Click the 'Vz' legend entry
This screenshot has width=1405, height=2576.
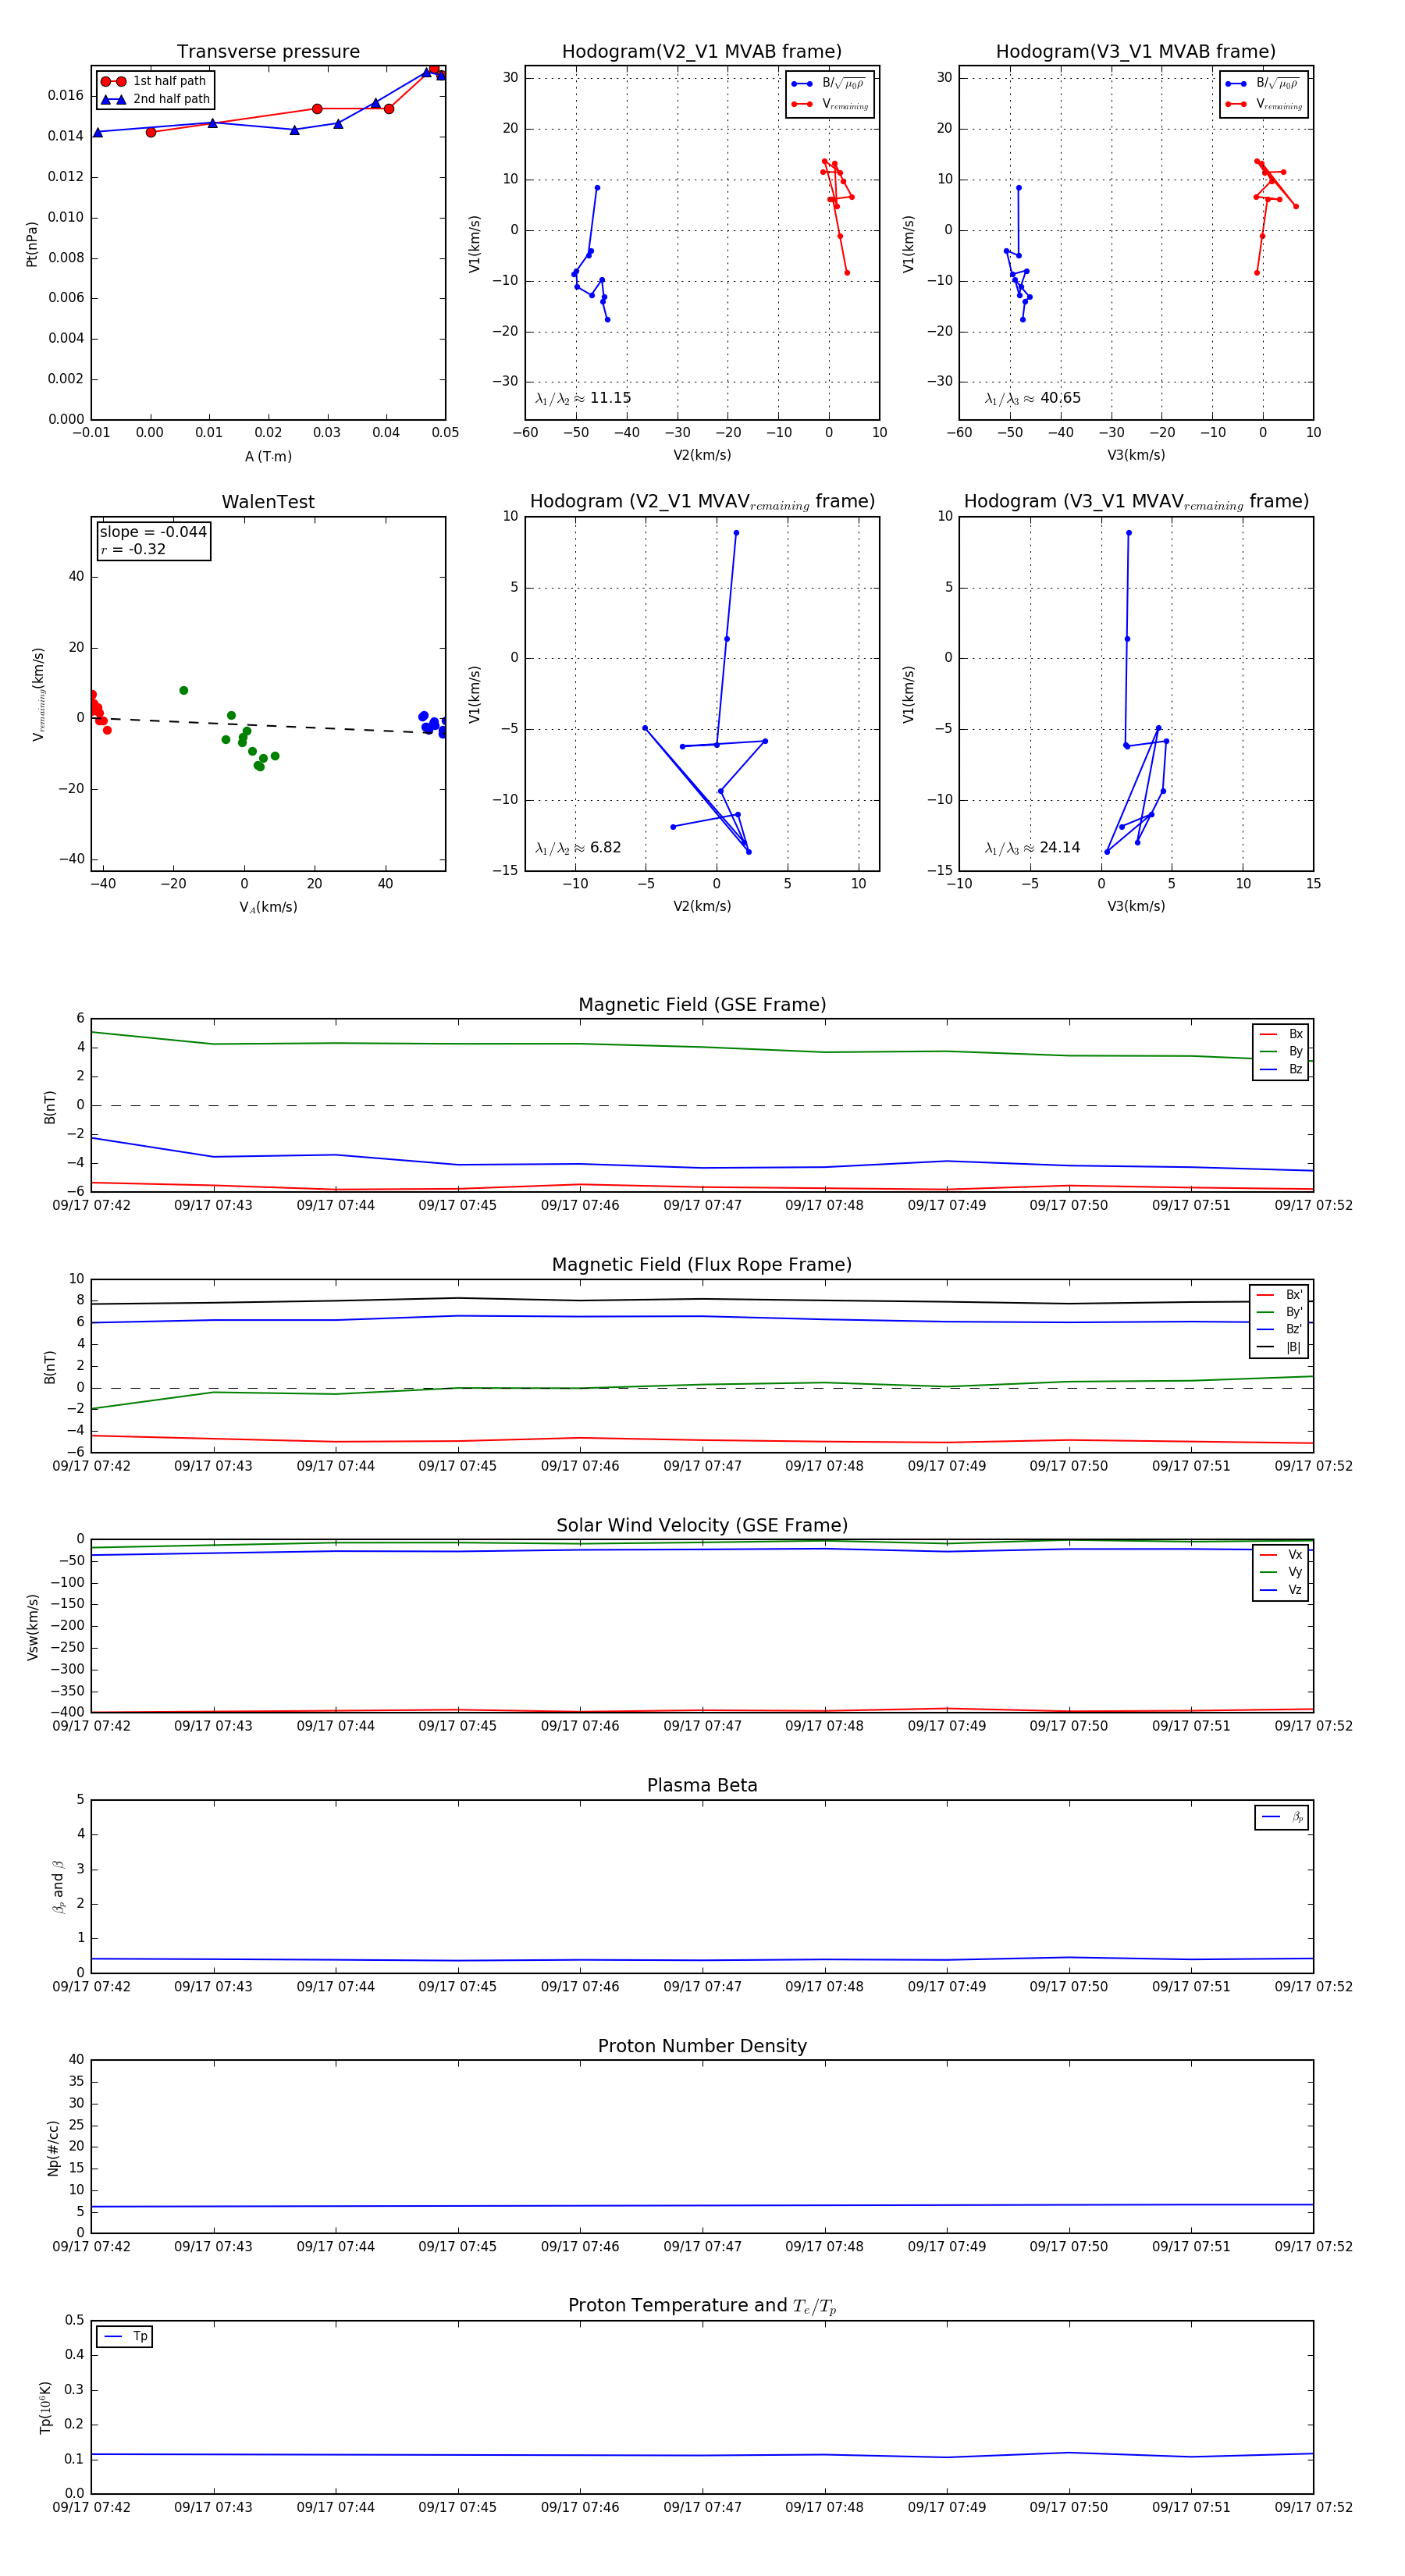(x=1282, y=1590)
